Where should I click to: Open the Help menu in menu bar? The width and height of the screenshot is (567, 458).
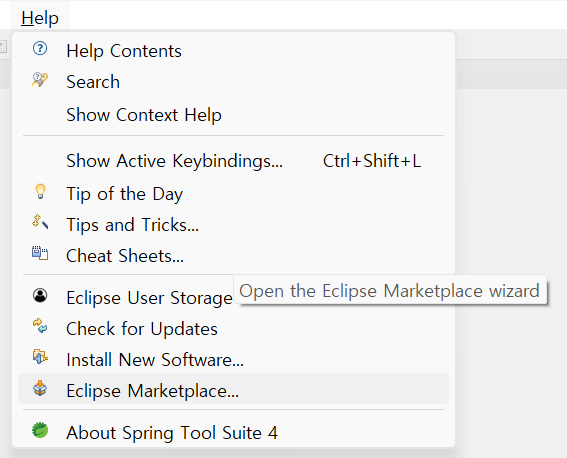coord(40,17)
